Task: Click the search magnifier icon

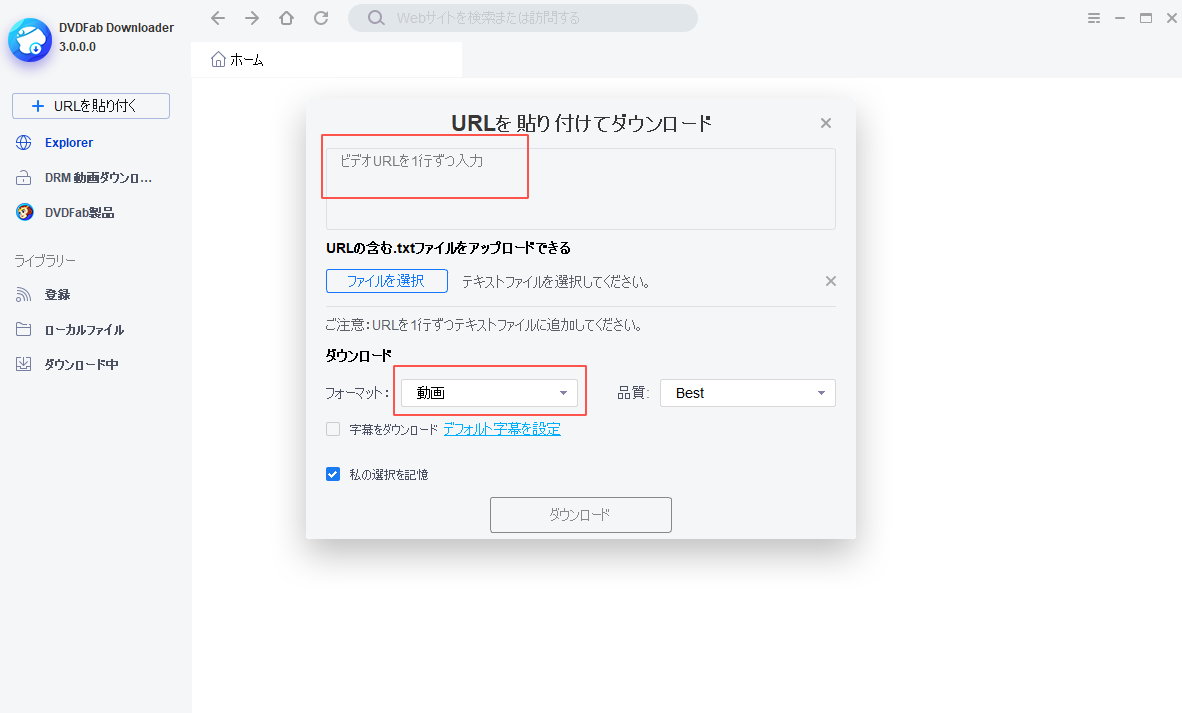Action: (376, 18)
